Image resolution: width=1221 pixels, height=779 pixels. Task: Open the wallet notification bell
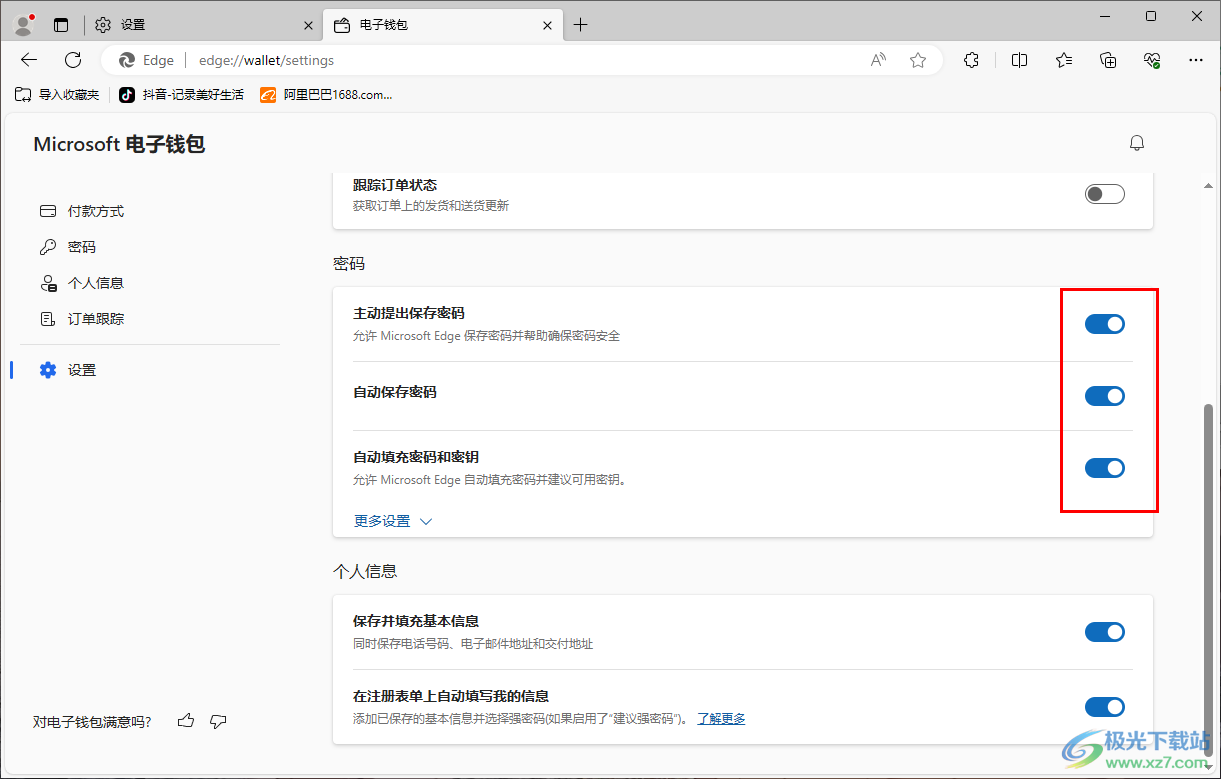coord(1137,142)
